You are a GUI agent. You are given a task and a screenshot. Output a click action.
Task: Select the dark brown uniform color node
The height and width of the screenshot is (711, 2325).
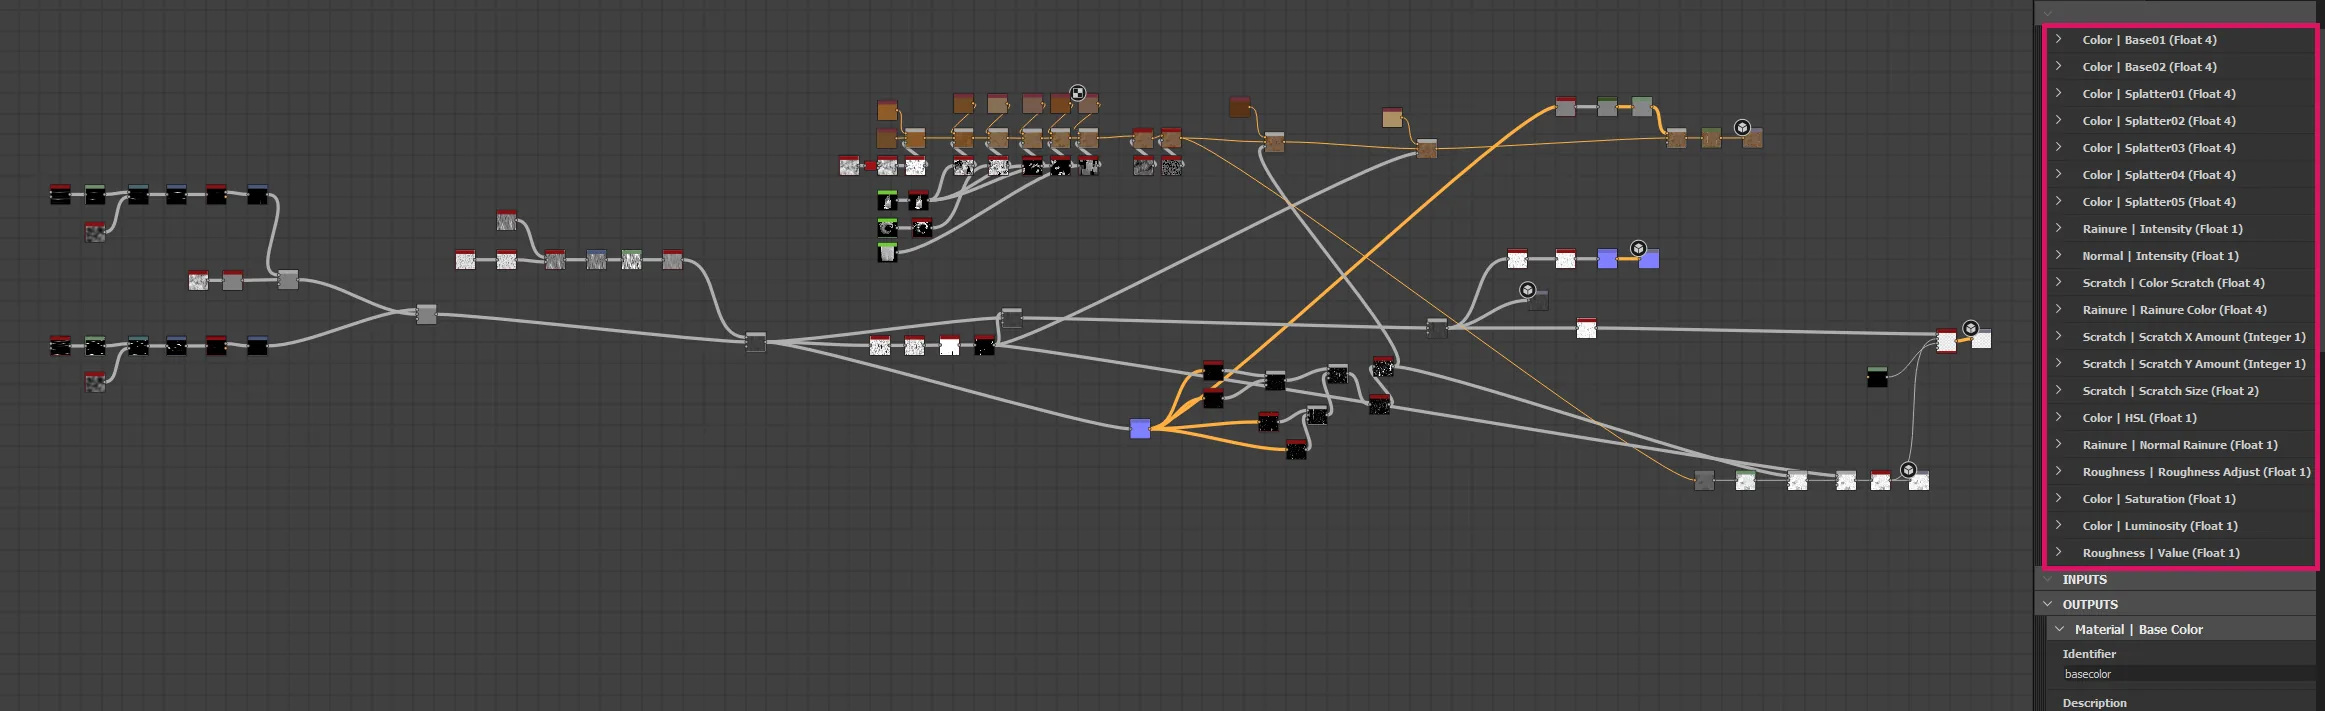coord(1240,106)
